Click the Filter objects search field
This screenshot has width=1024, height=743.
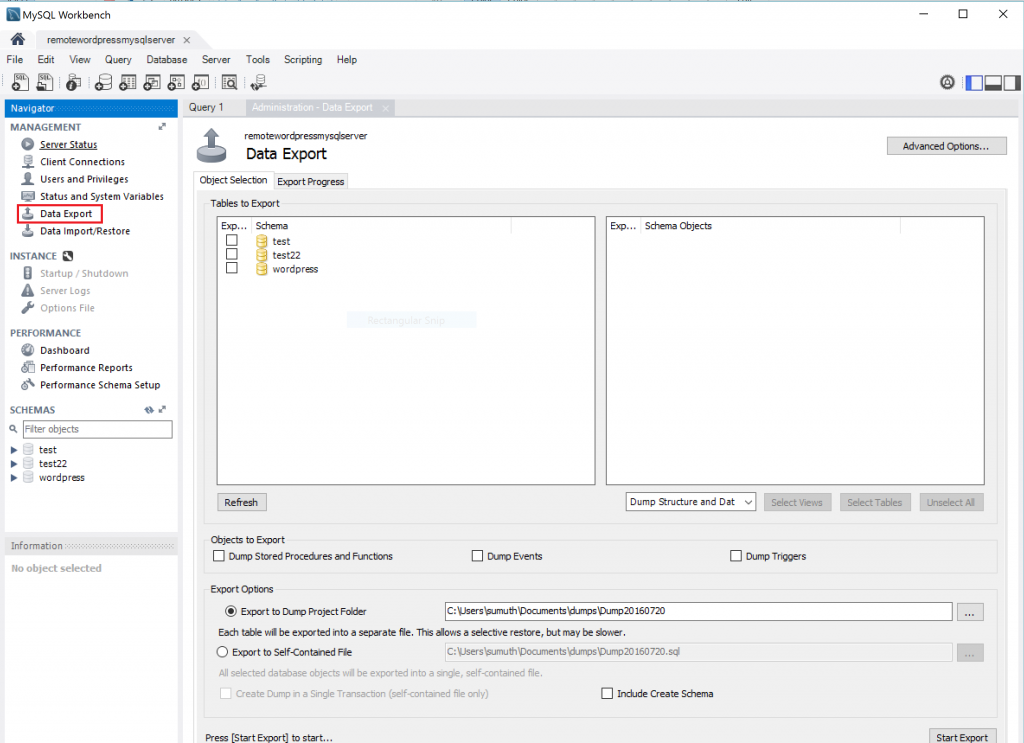tap(96, 429)
